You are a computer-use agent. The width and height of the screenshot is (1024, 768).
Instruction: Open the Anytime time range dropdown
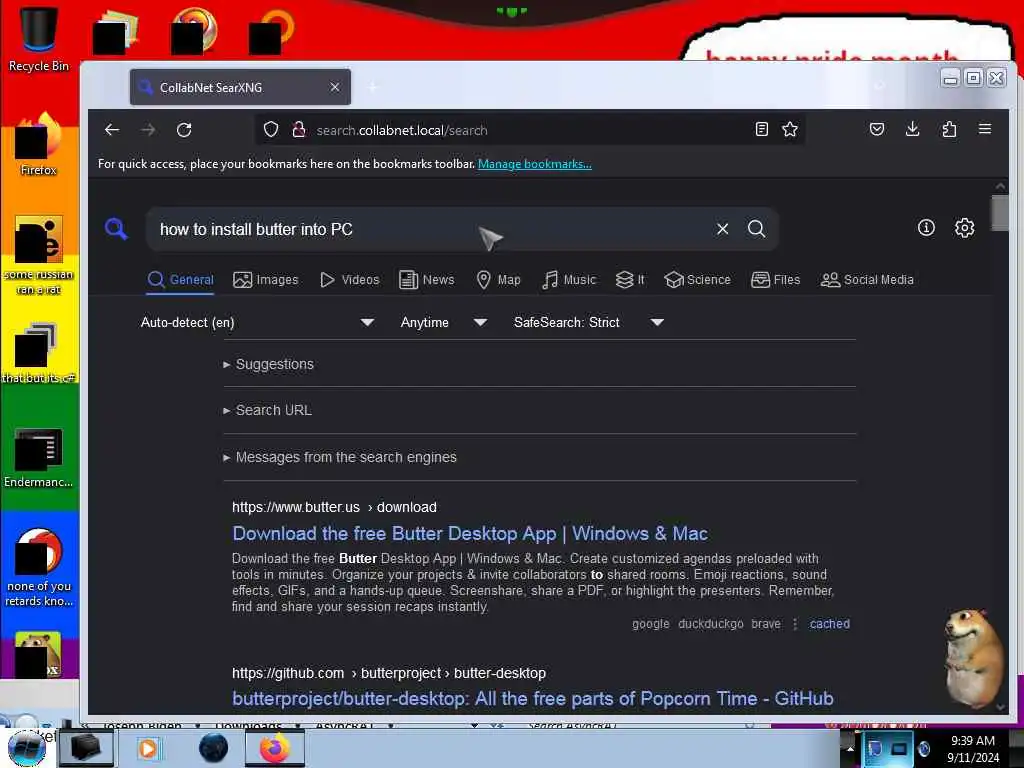444,322
